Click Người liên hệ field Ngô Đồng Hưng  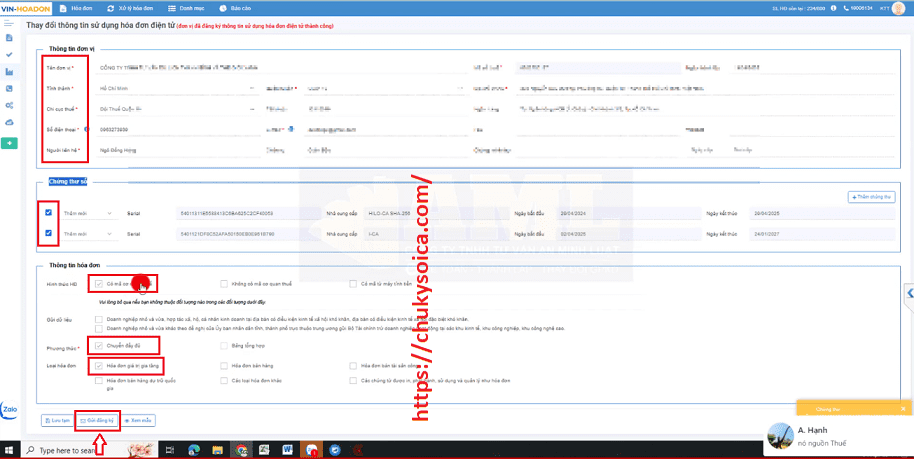pos(177,150)
